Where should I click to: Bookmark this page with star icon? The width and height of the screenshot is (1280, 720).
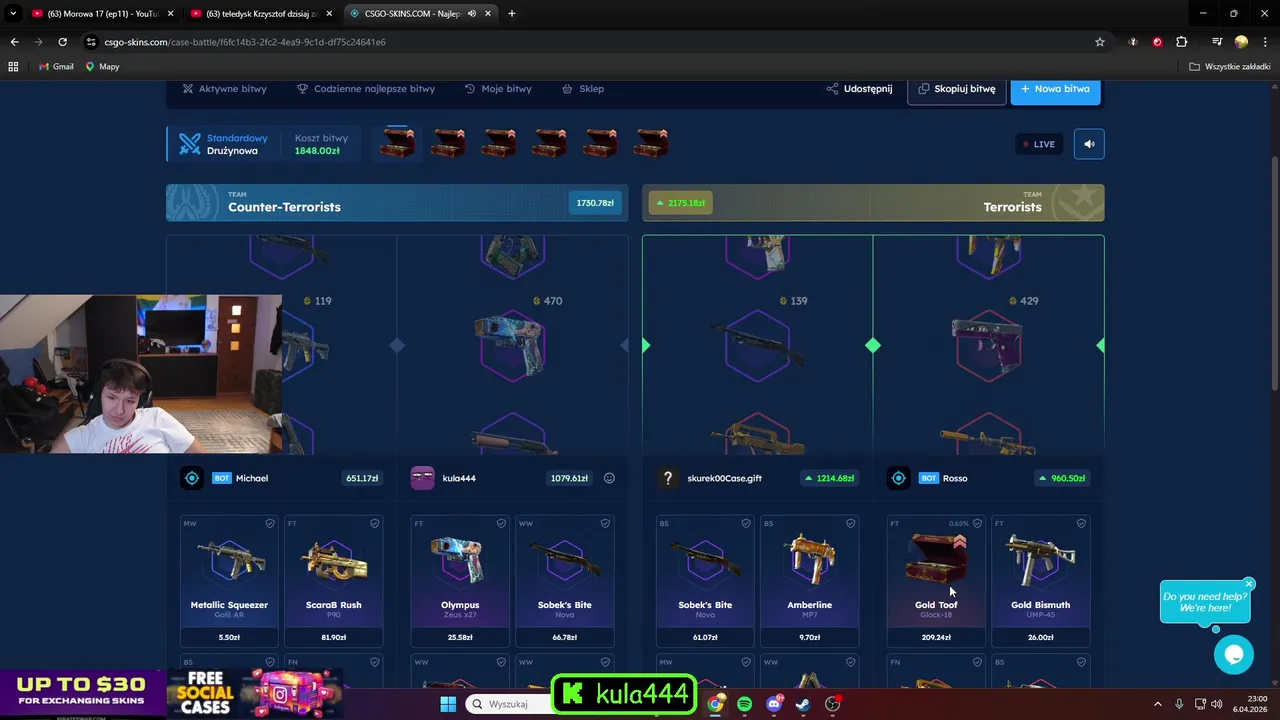pyautogui.click(x=1100, y=42)
